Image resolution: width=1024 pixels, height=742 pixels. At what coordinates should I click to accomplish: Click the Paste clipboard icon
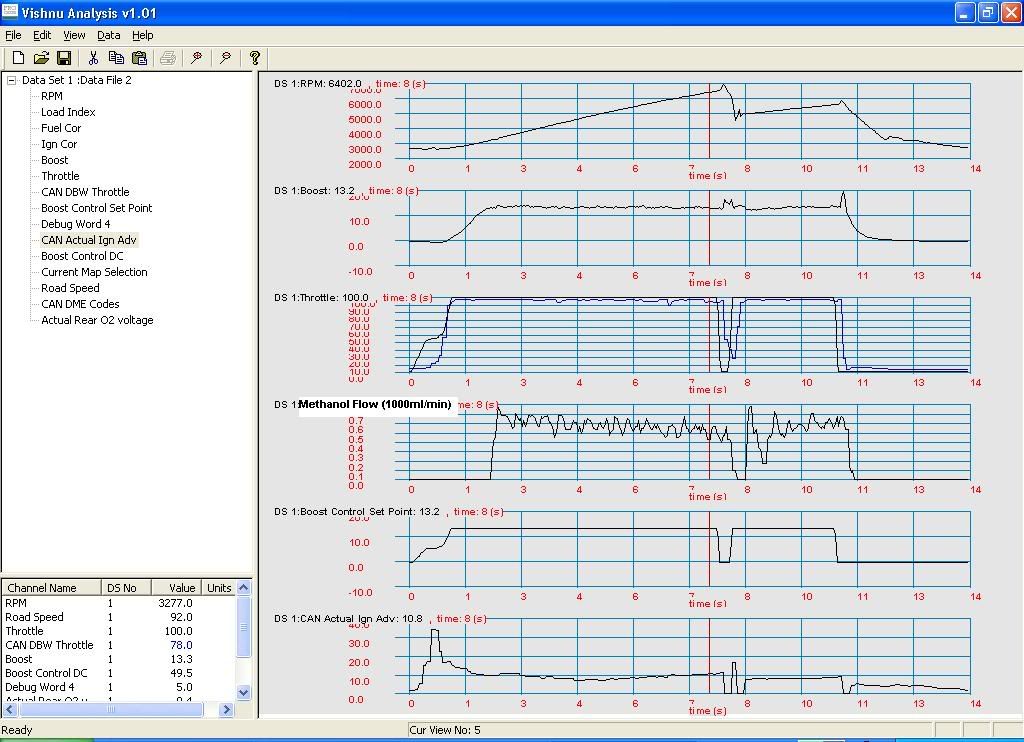[x=139, y=58]
